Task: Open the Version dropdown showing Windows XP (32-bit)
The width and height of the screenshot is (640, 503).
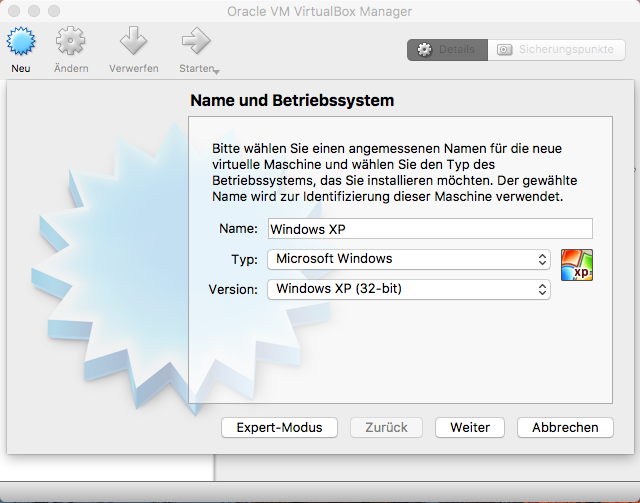Action: coord(409,289)
